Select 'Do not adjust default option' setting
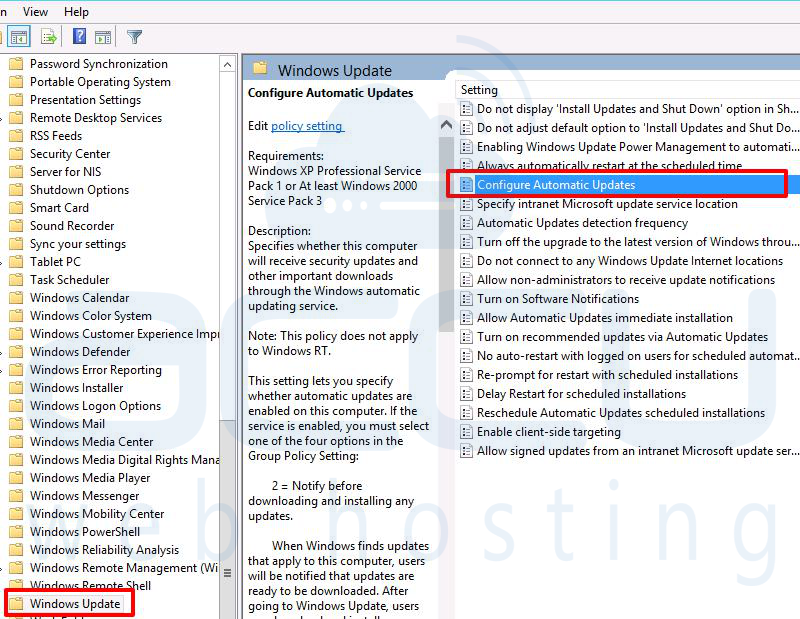 click(x=637, y=128)
